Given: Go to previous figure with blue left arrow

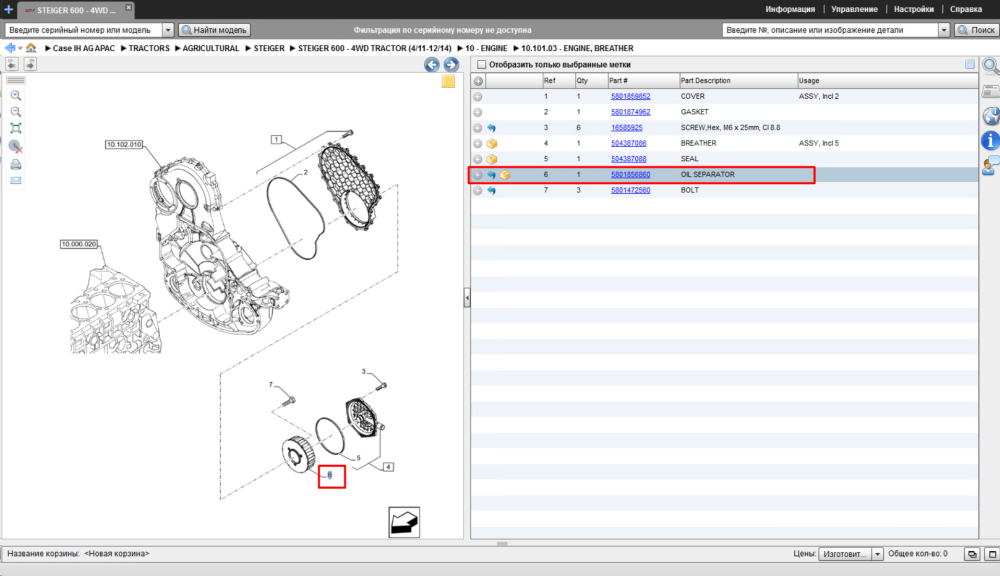Looking at the screenshot, I should coord(432,64).
